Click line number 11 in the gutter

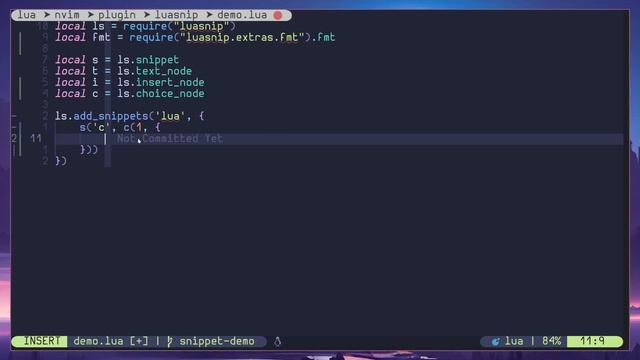[x=36, y=139]
